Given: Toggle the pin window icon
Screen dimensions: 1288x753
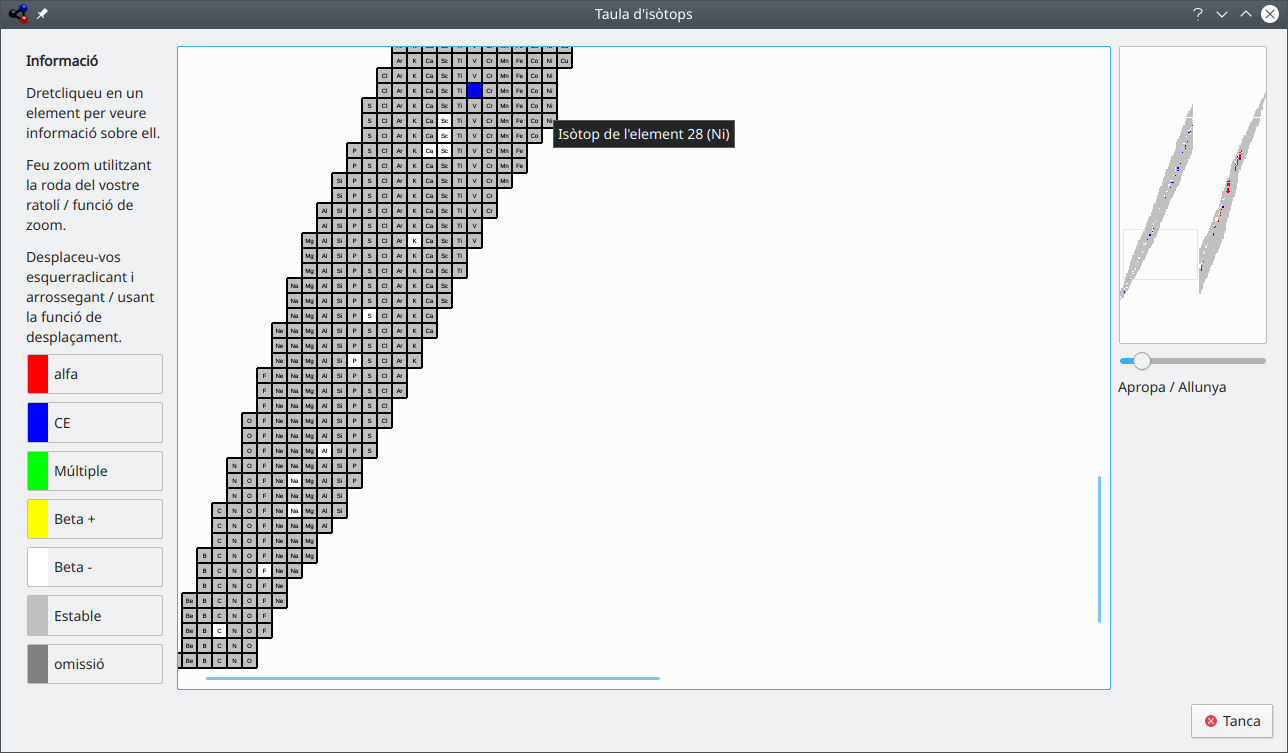Looking at the screenshot, I should [x=42, y=14].
